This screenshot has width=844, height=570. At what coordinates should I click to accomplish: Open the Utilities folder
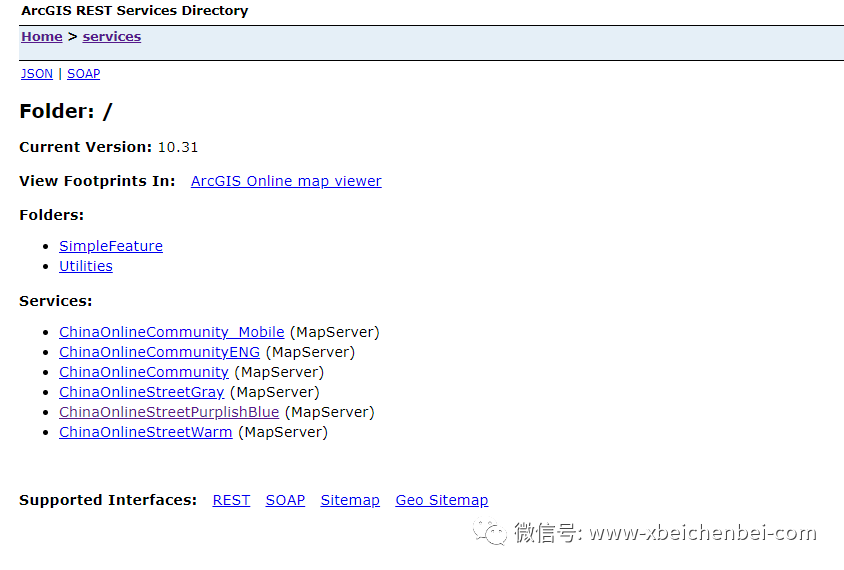pos(86,266)
